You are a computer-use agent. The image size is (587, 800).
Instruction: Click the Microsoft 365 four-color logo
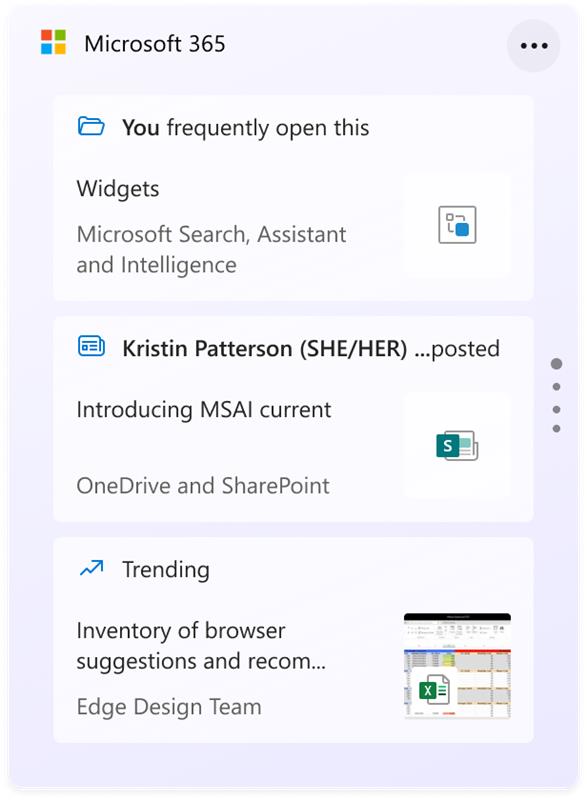click(x=54, y=42)
